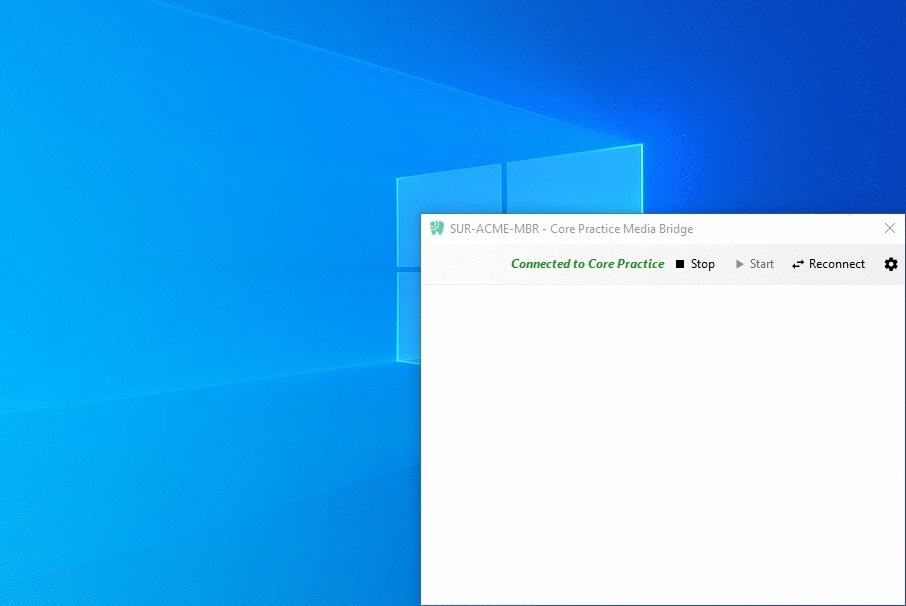Select the word Connected in green status
Image resolution: width=906 pixels, height=606 pixels.
pos(541,264)
